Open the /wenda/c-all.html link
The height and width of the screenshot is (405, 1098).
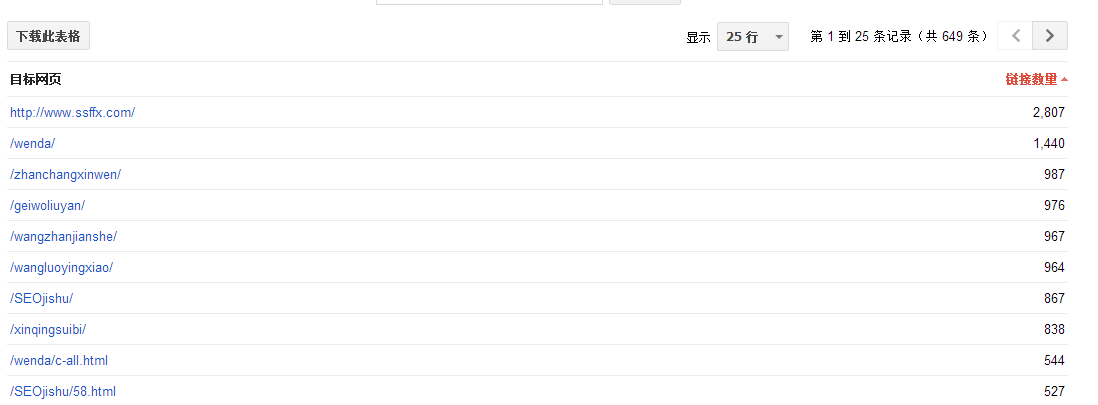click(x=59, y=360)
